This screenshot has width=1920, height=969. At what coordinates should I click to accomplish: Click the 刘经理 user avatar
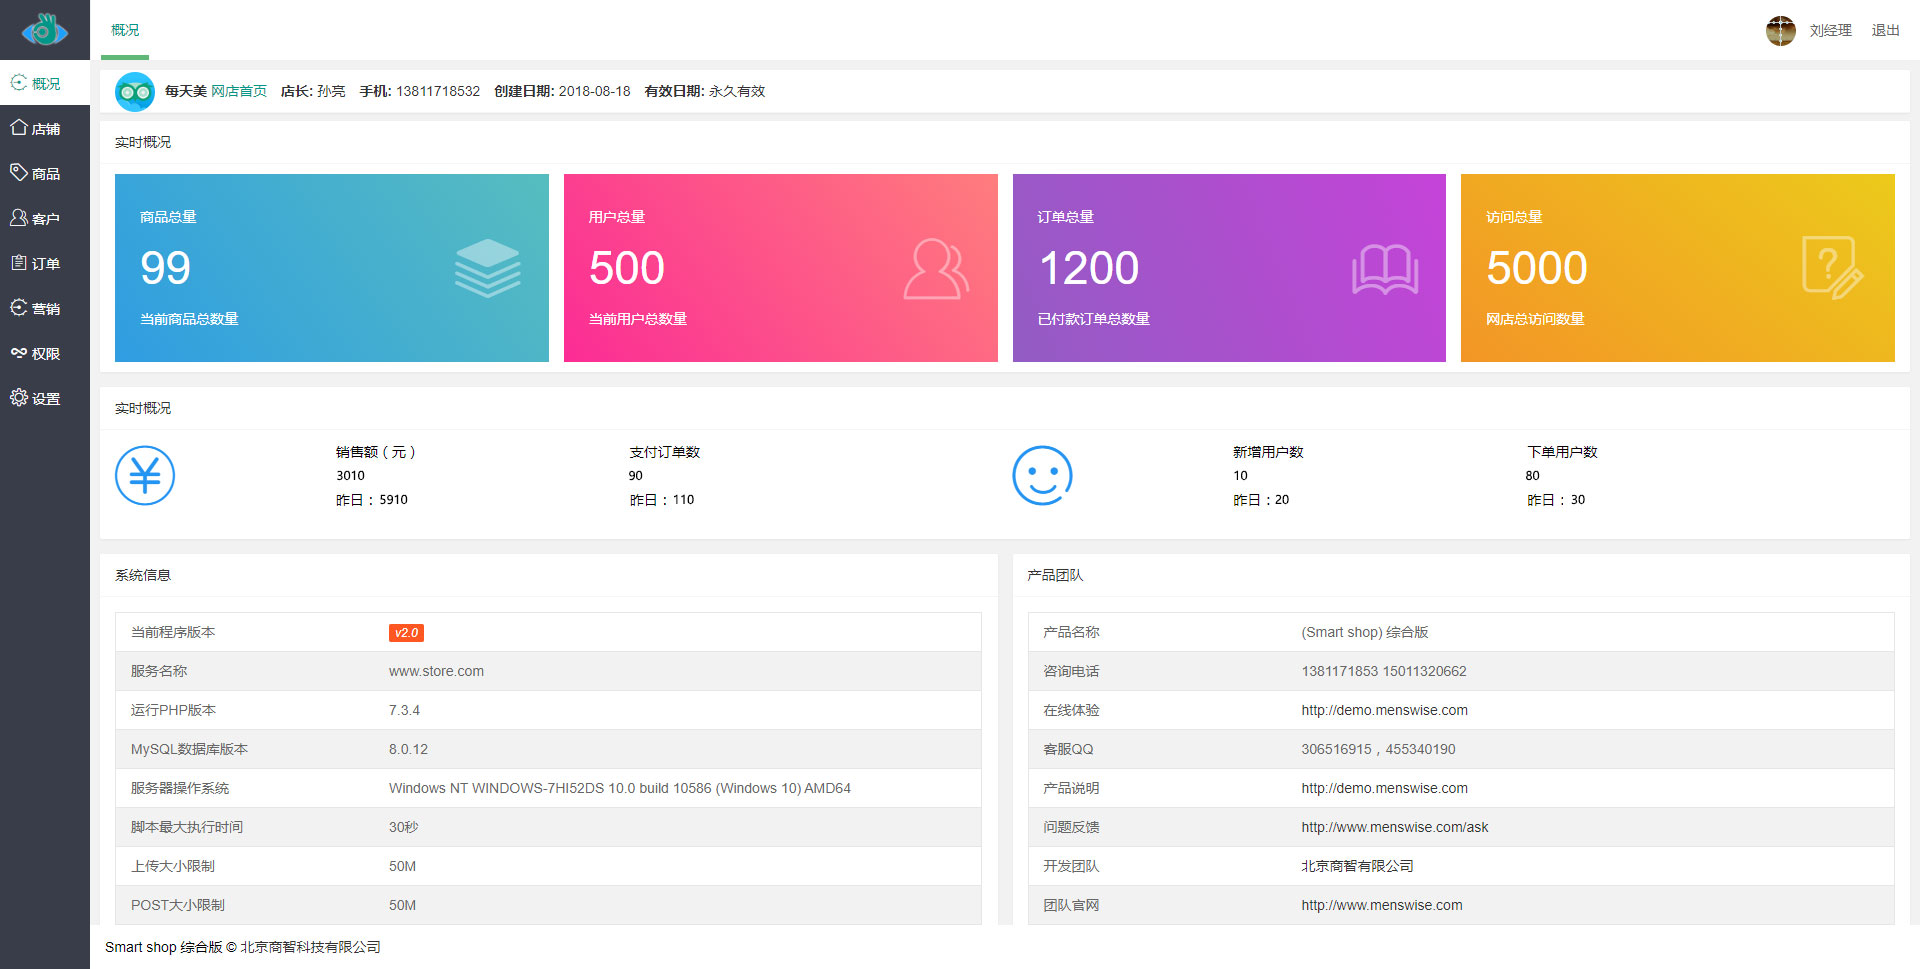[x=1780, y=31]
